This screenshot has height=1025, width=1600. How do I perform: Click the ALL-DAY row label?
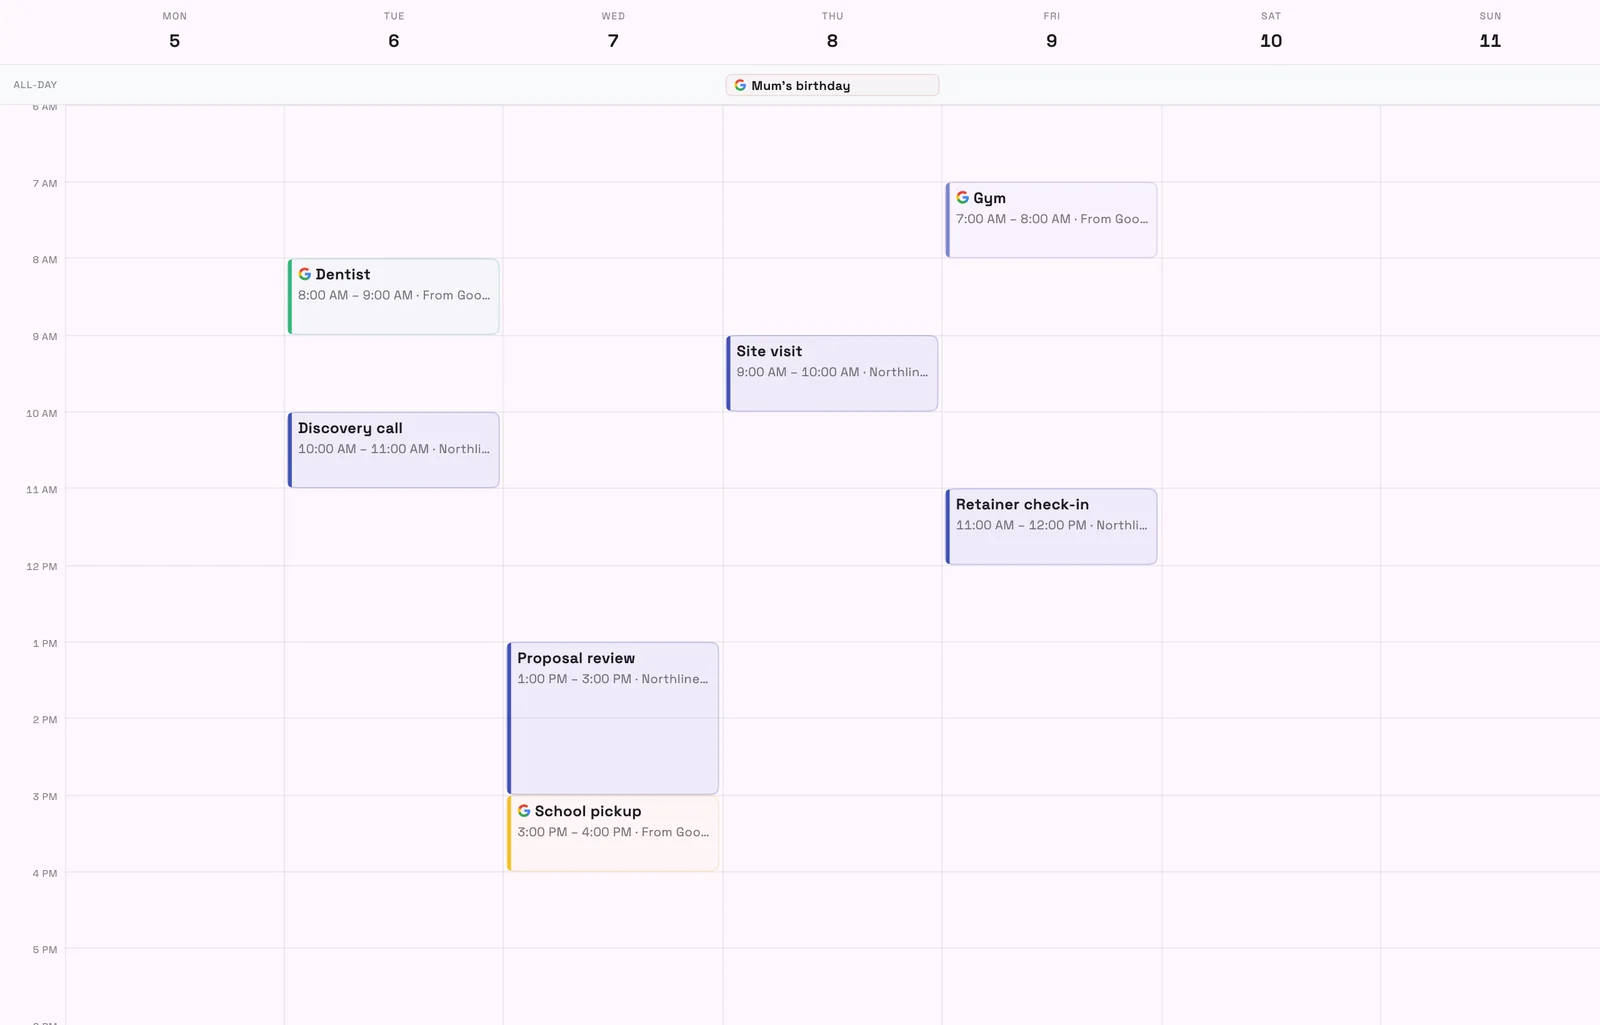click(x=35, y=85)
